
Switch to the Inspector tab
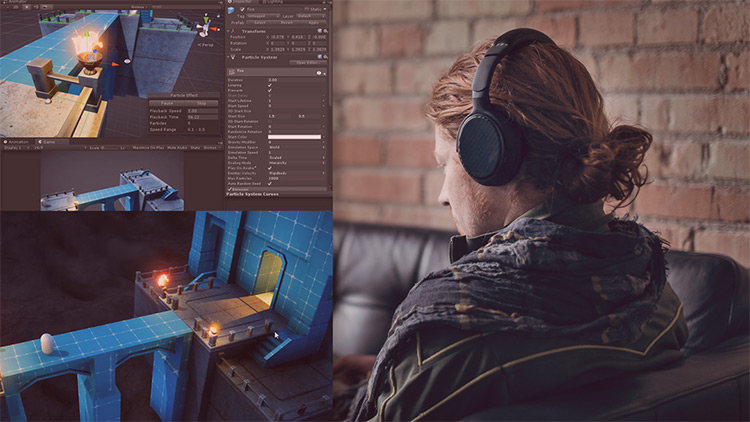tap(242, 1)
